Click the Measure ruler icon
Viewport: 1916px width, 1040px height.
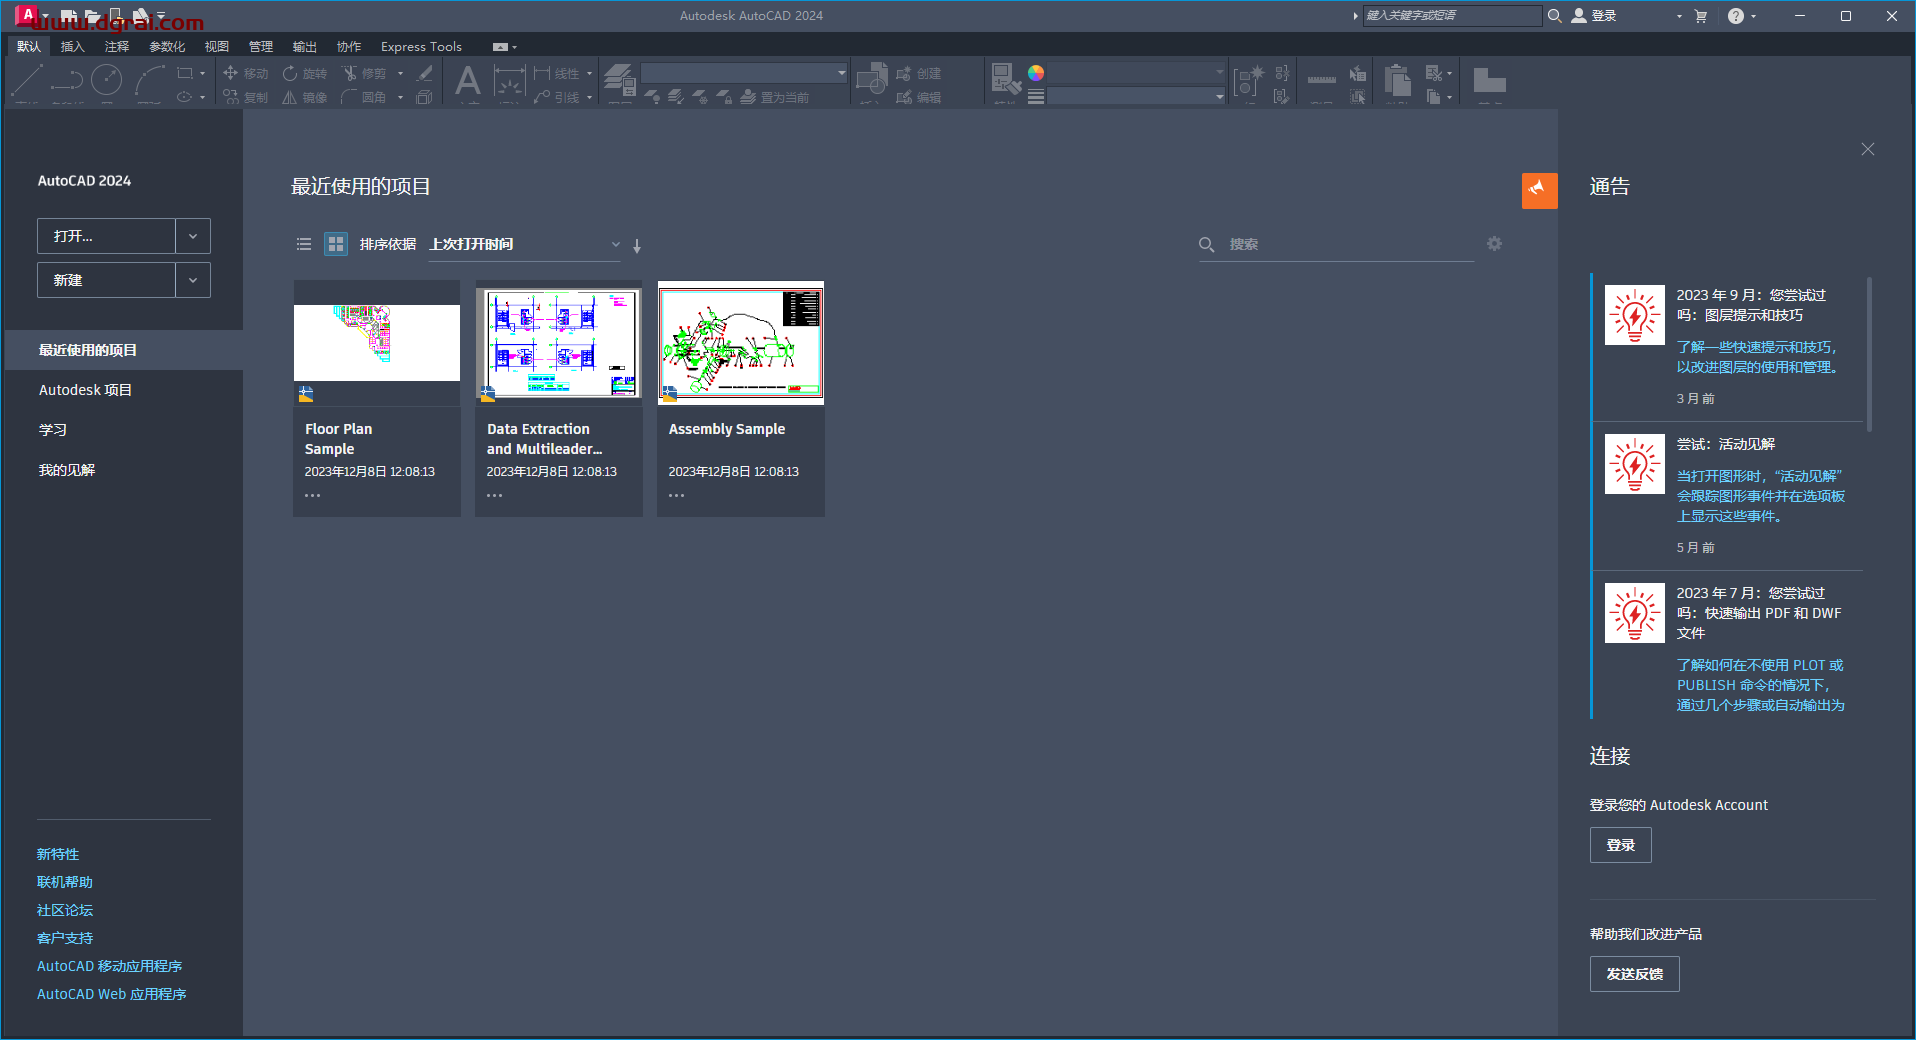1321,79
